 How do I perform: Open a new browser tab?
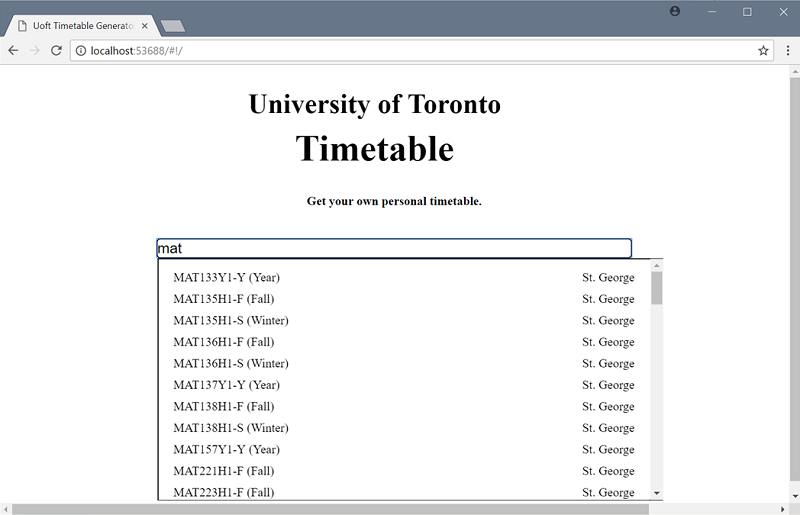[x=173, y=26]
